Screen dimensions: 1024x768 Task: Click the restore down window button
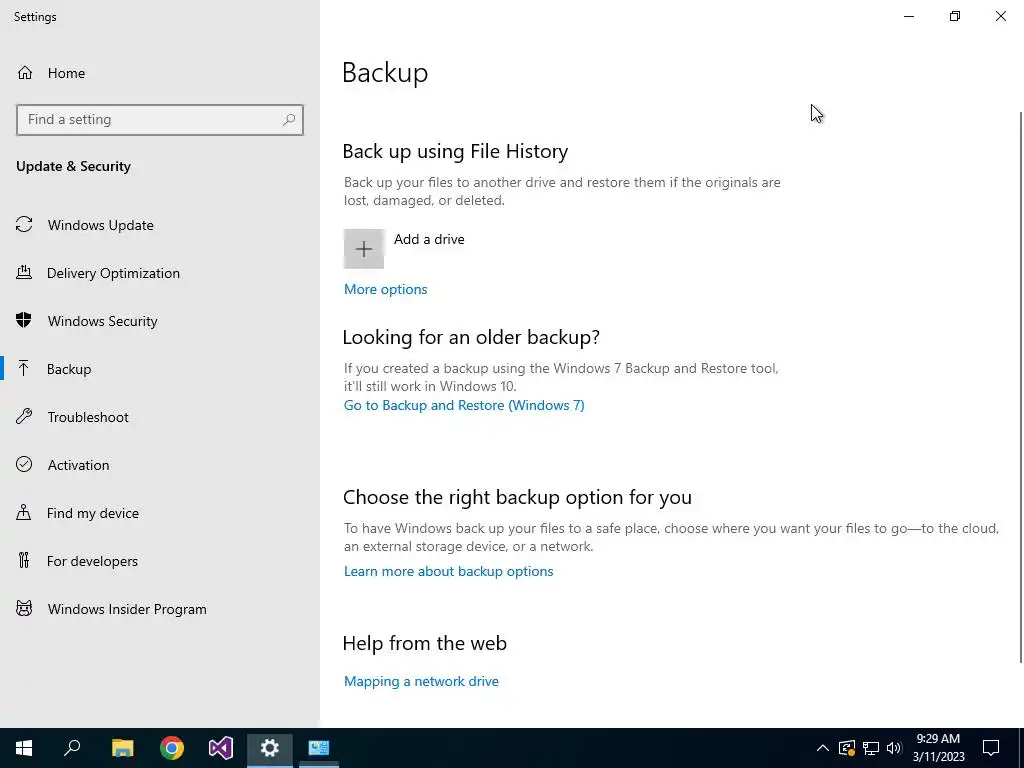click(955, 16)
